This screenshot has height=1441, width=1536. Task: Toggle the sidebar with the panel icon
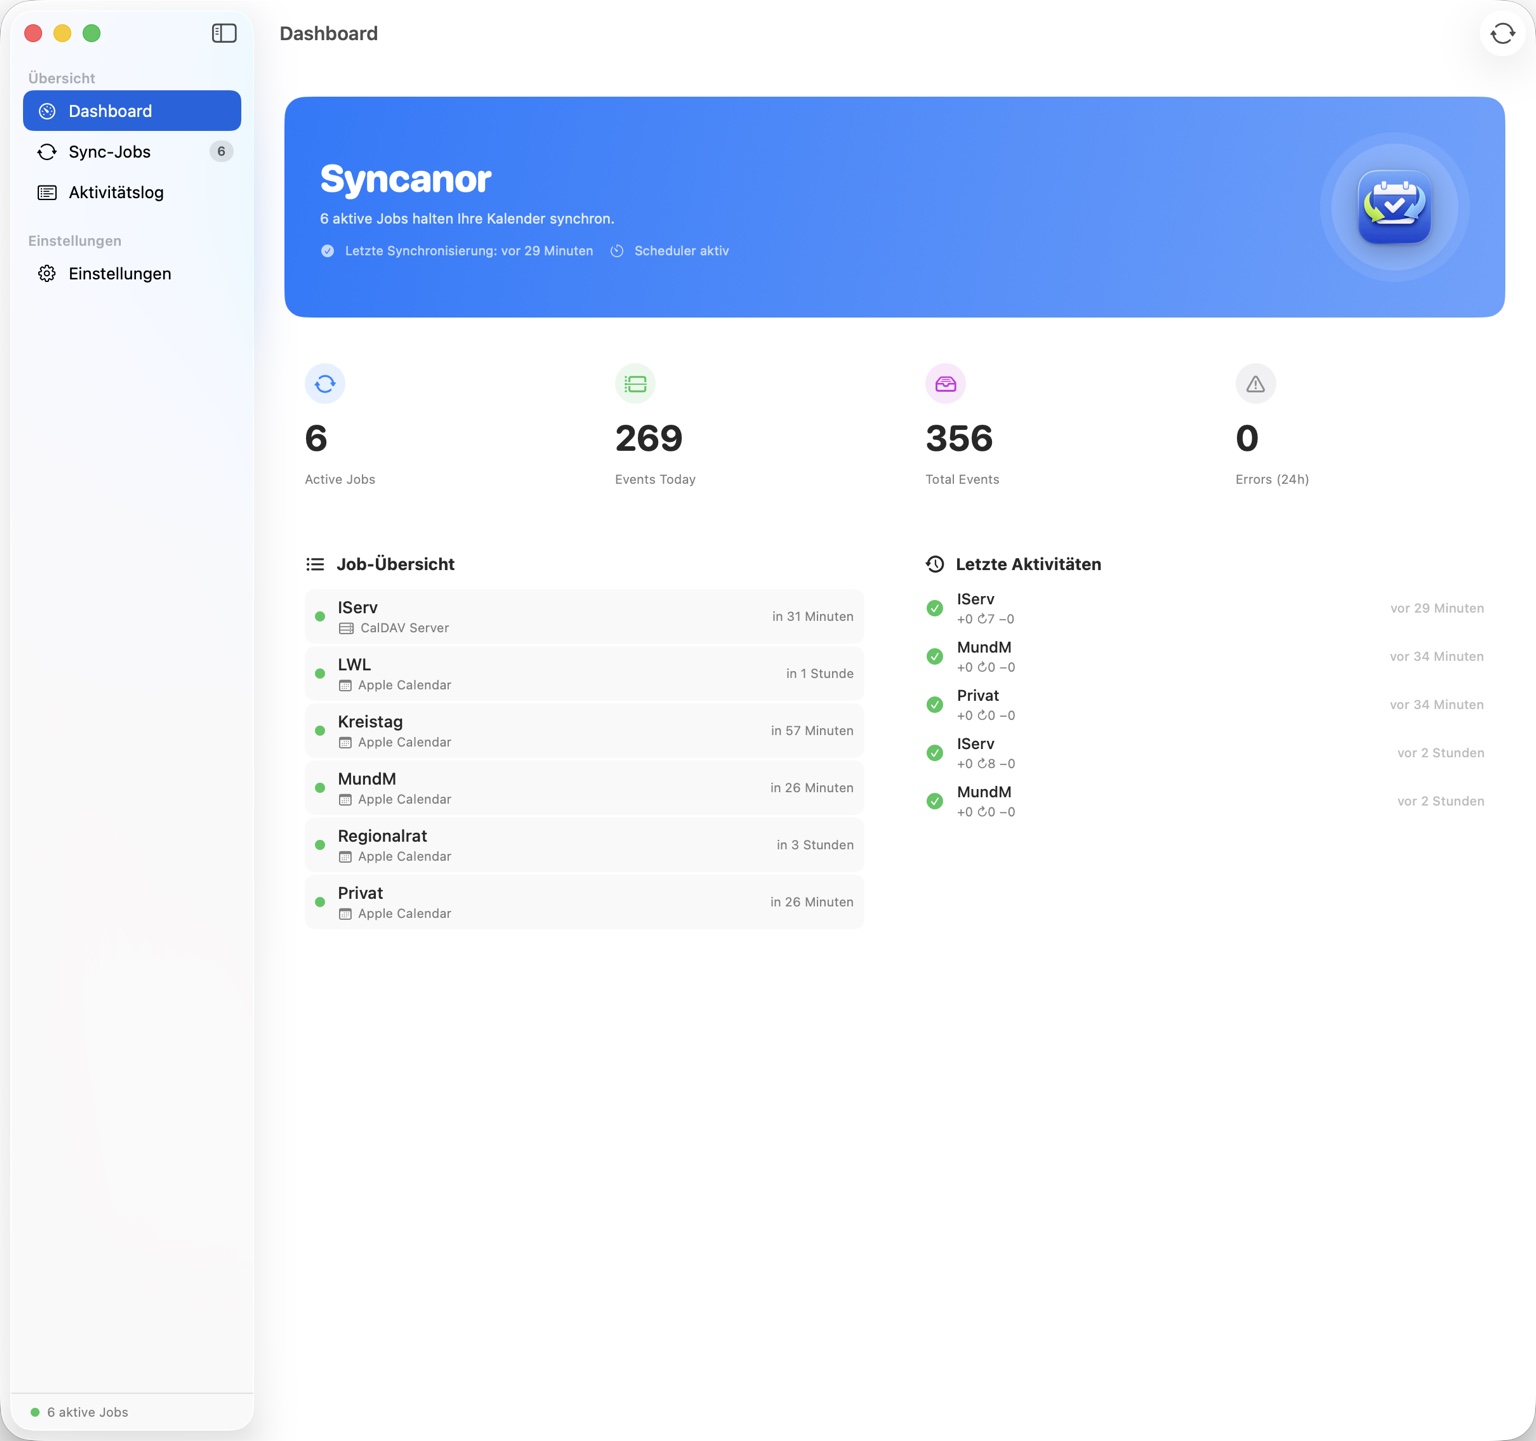coord(224,32)
